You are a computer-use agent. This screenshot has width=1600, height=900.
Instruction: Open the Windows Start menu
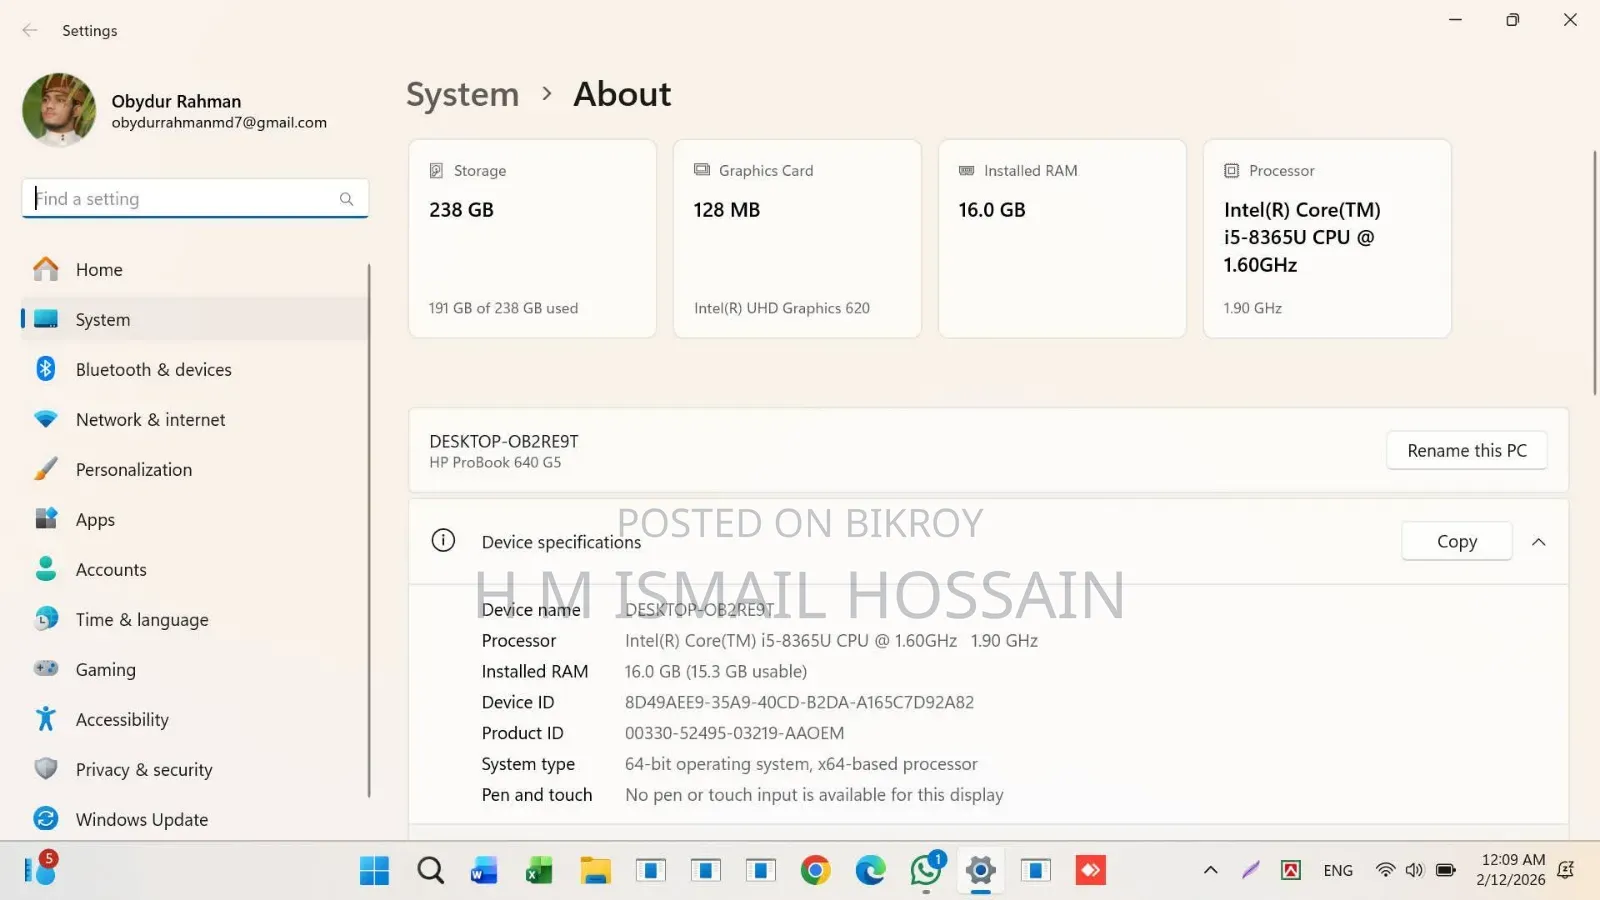374,870
